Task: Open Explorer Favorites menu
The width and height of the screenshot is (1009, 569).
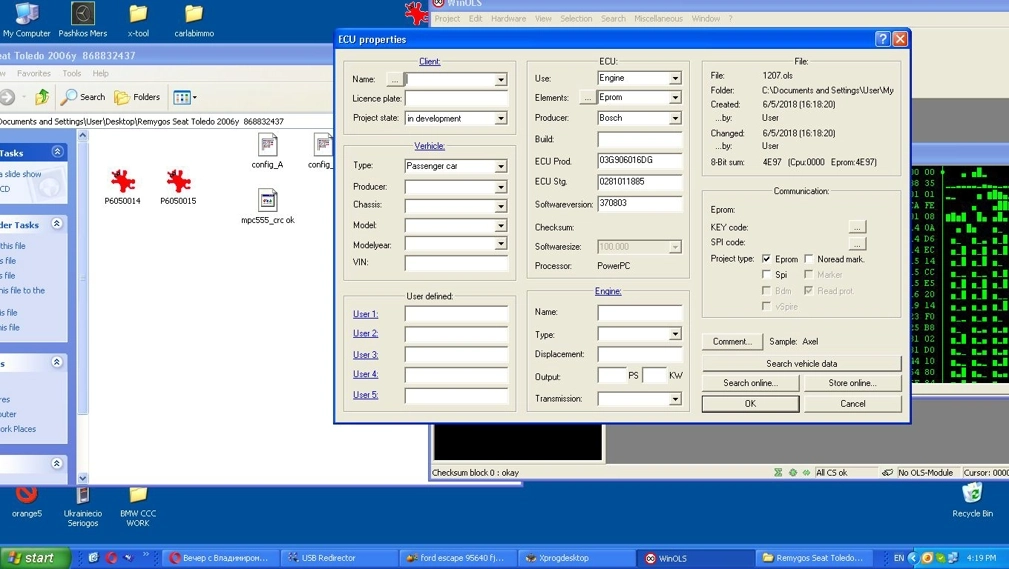Action: (33, 73)
